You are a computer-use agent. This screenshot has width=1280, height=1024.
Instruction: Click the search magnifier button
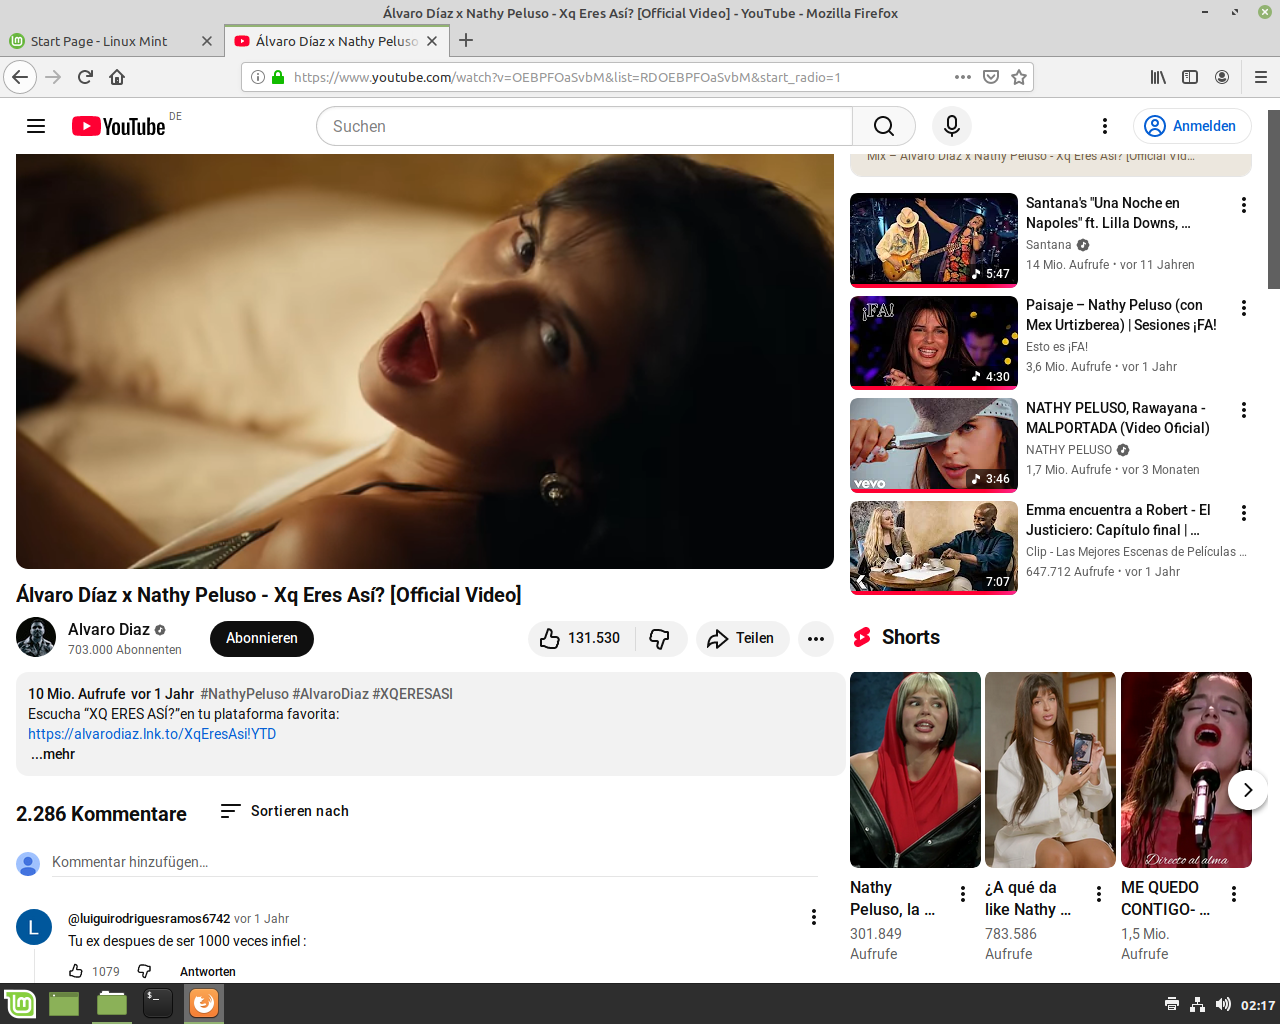[x=884, y=126]
